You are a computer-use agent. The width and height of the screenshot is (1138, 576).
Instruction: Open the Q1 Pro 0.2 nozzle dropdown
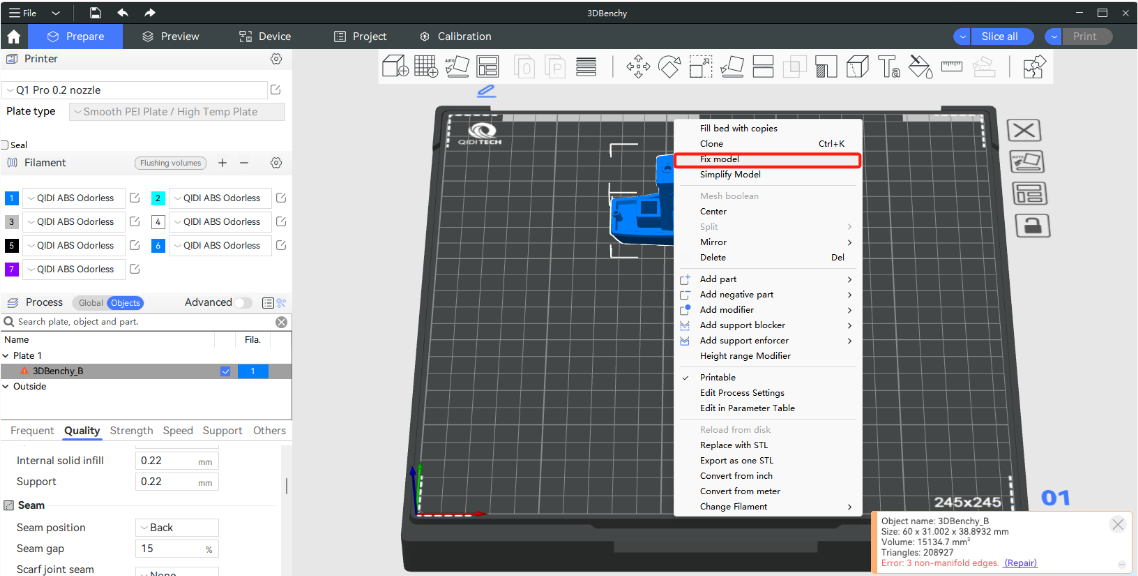click(x=133, y=90)
